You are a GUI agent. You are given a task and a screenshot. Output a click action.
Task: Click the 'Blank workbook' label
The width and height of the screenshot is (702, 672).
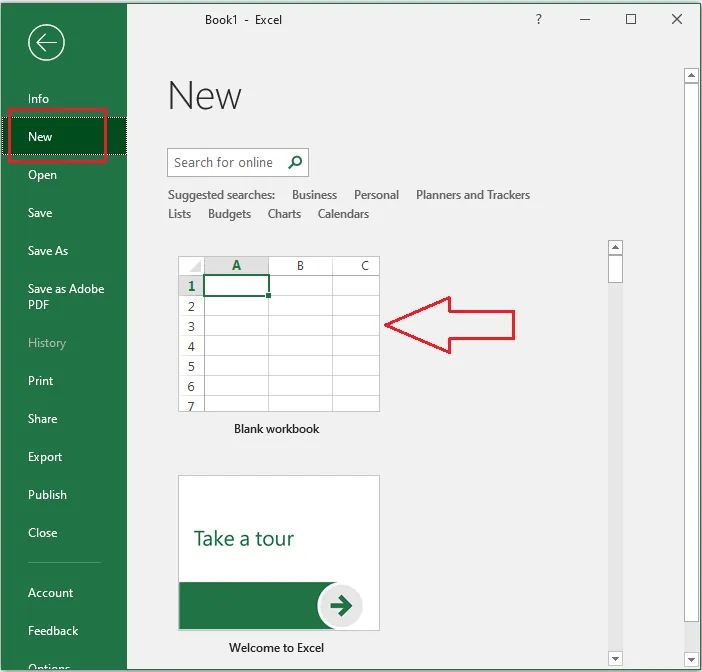point(277,429)
